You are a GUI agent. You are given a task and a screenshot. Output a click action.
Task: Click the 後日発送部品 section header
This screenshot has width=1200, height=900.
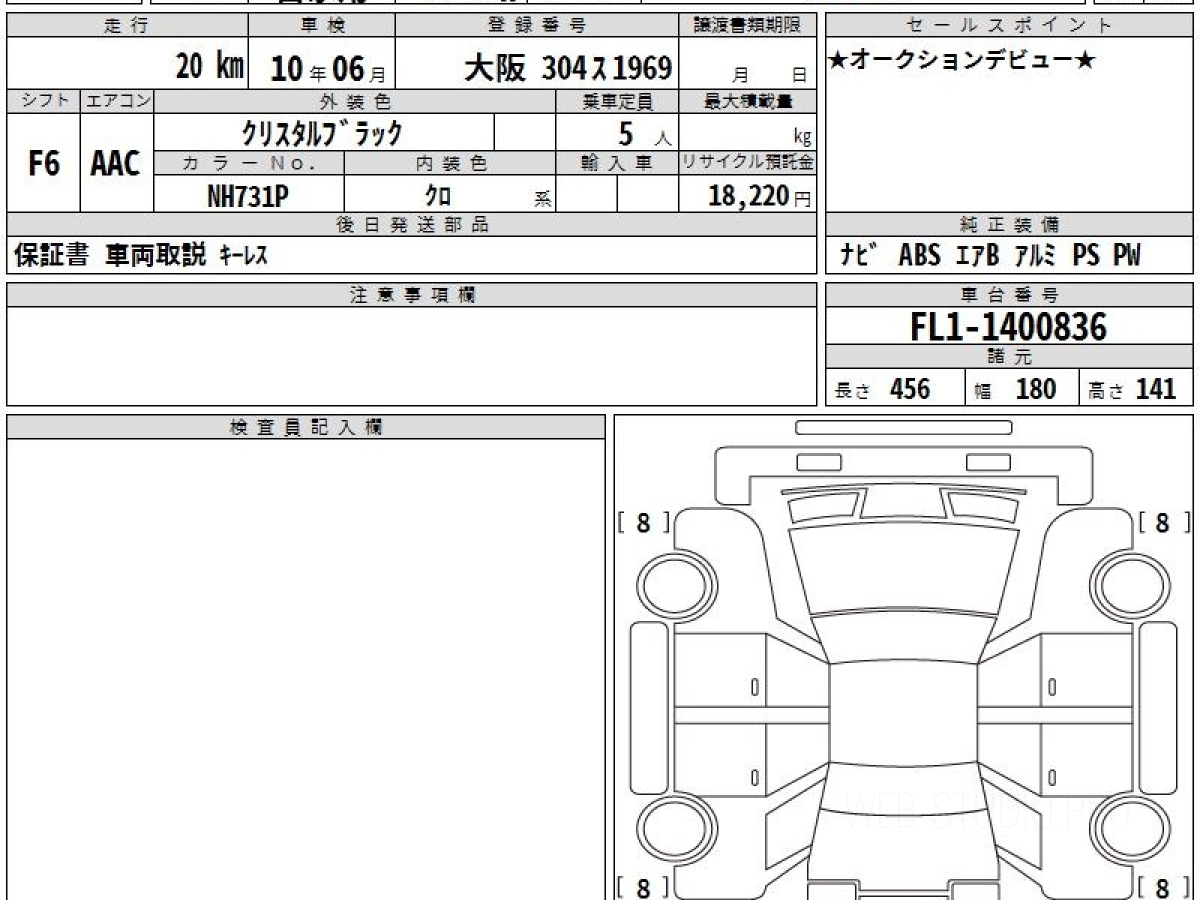coord(411,225)
